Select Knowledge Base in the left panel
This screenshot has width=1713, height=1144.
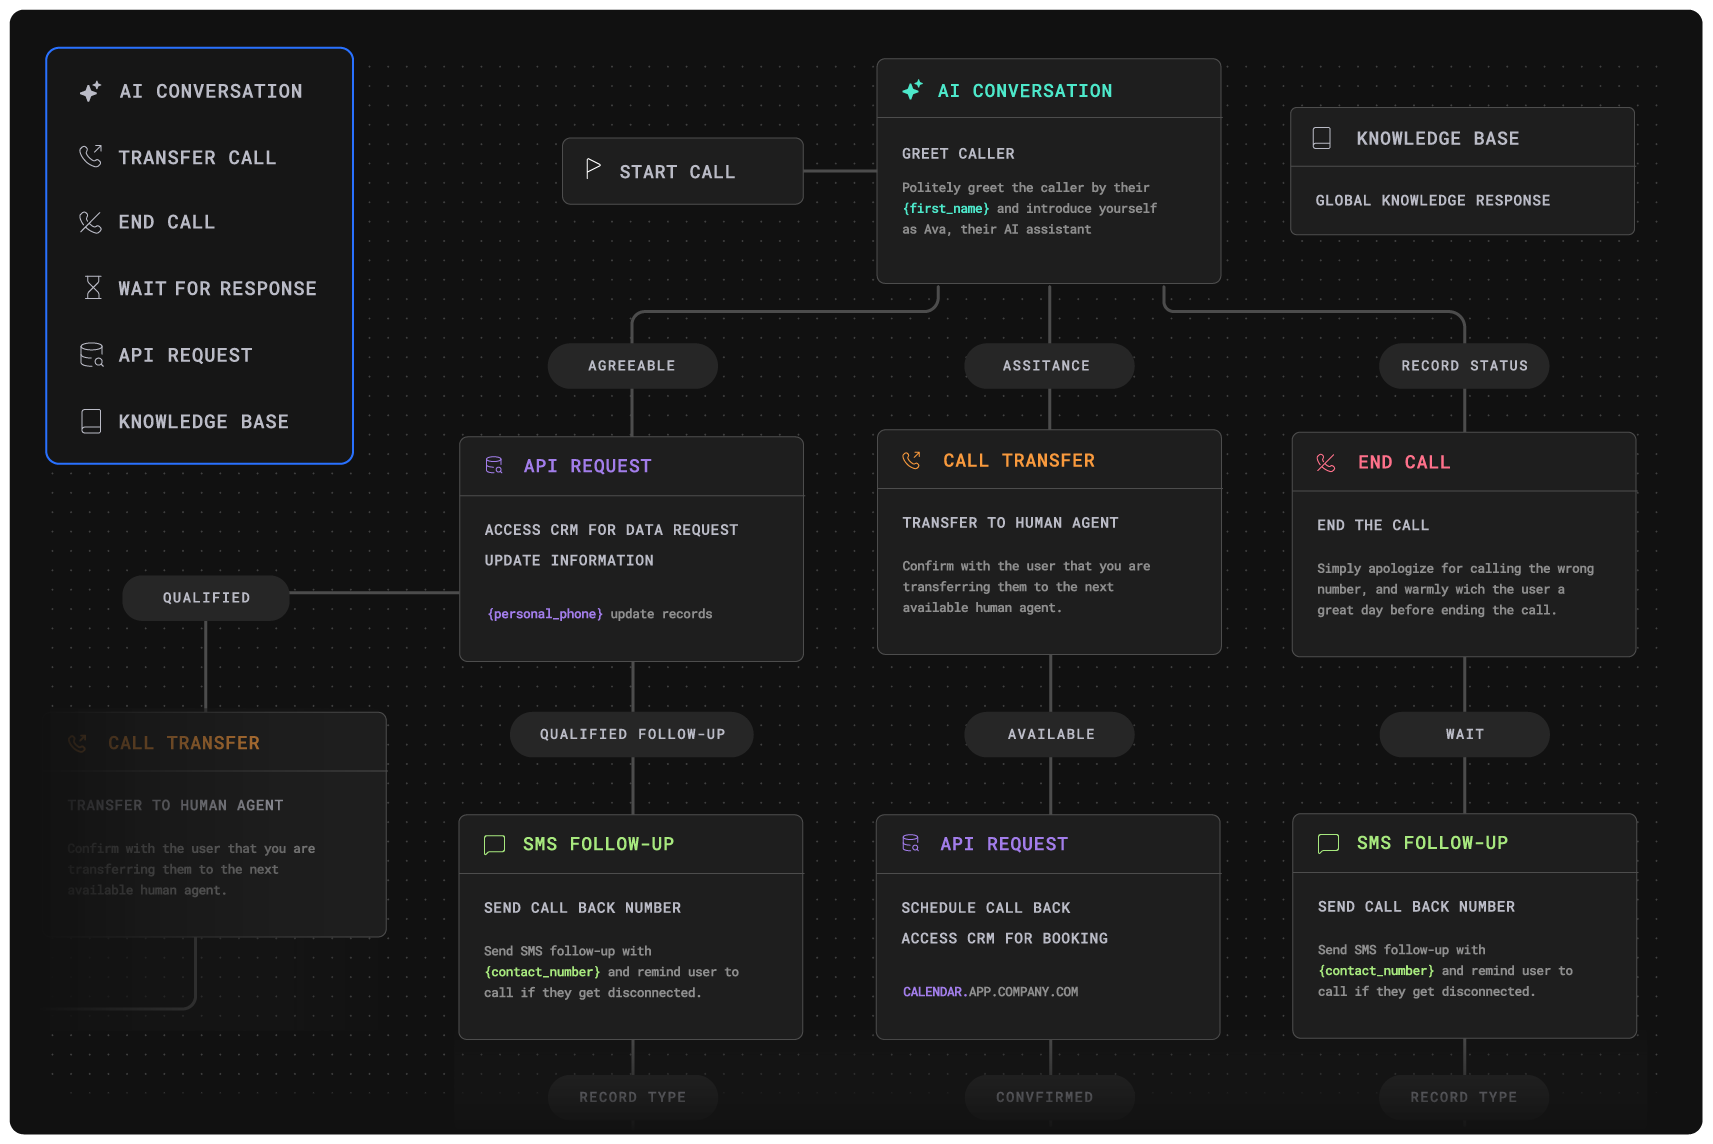coord(203,421)
